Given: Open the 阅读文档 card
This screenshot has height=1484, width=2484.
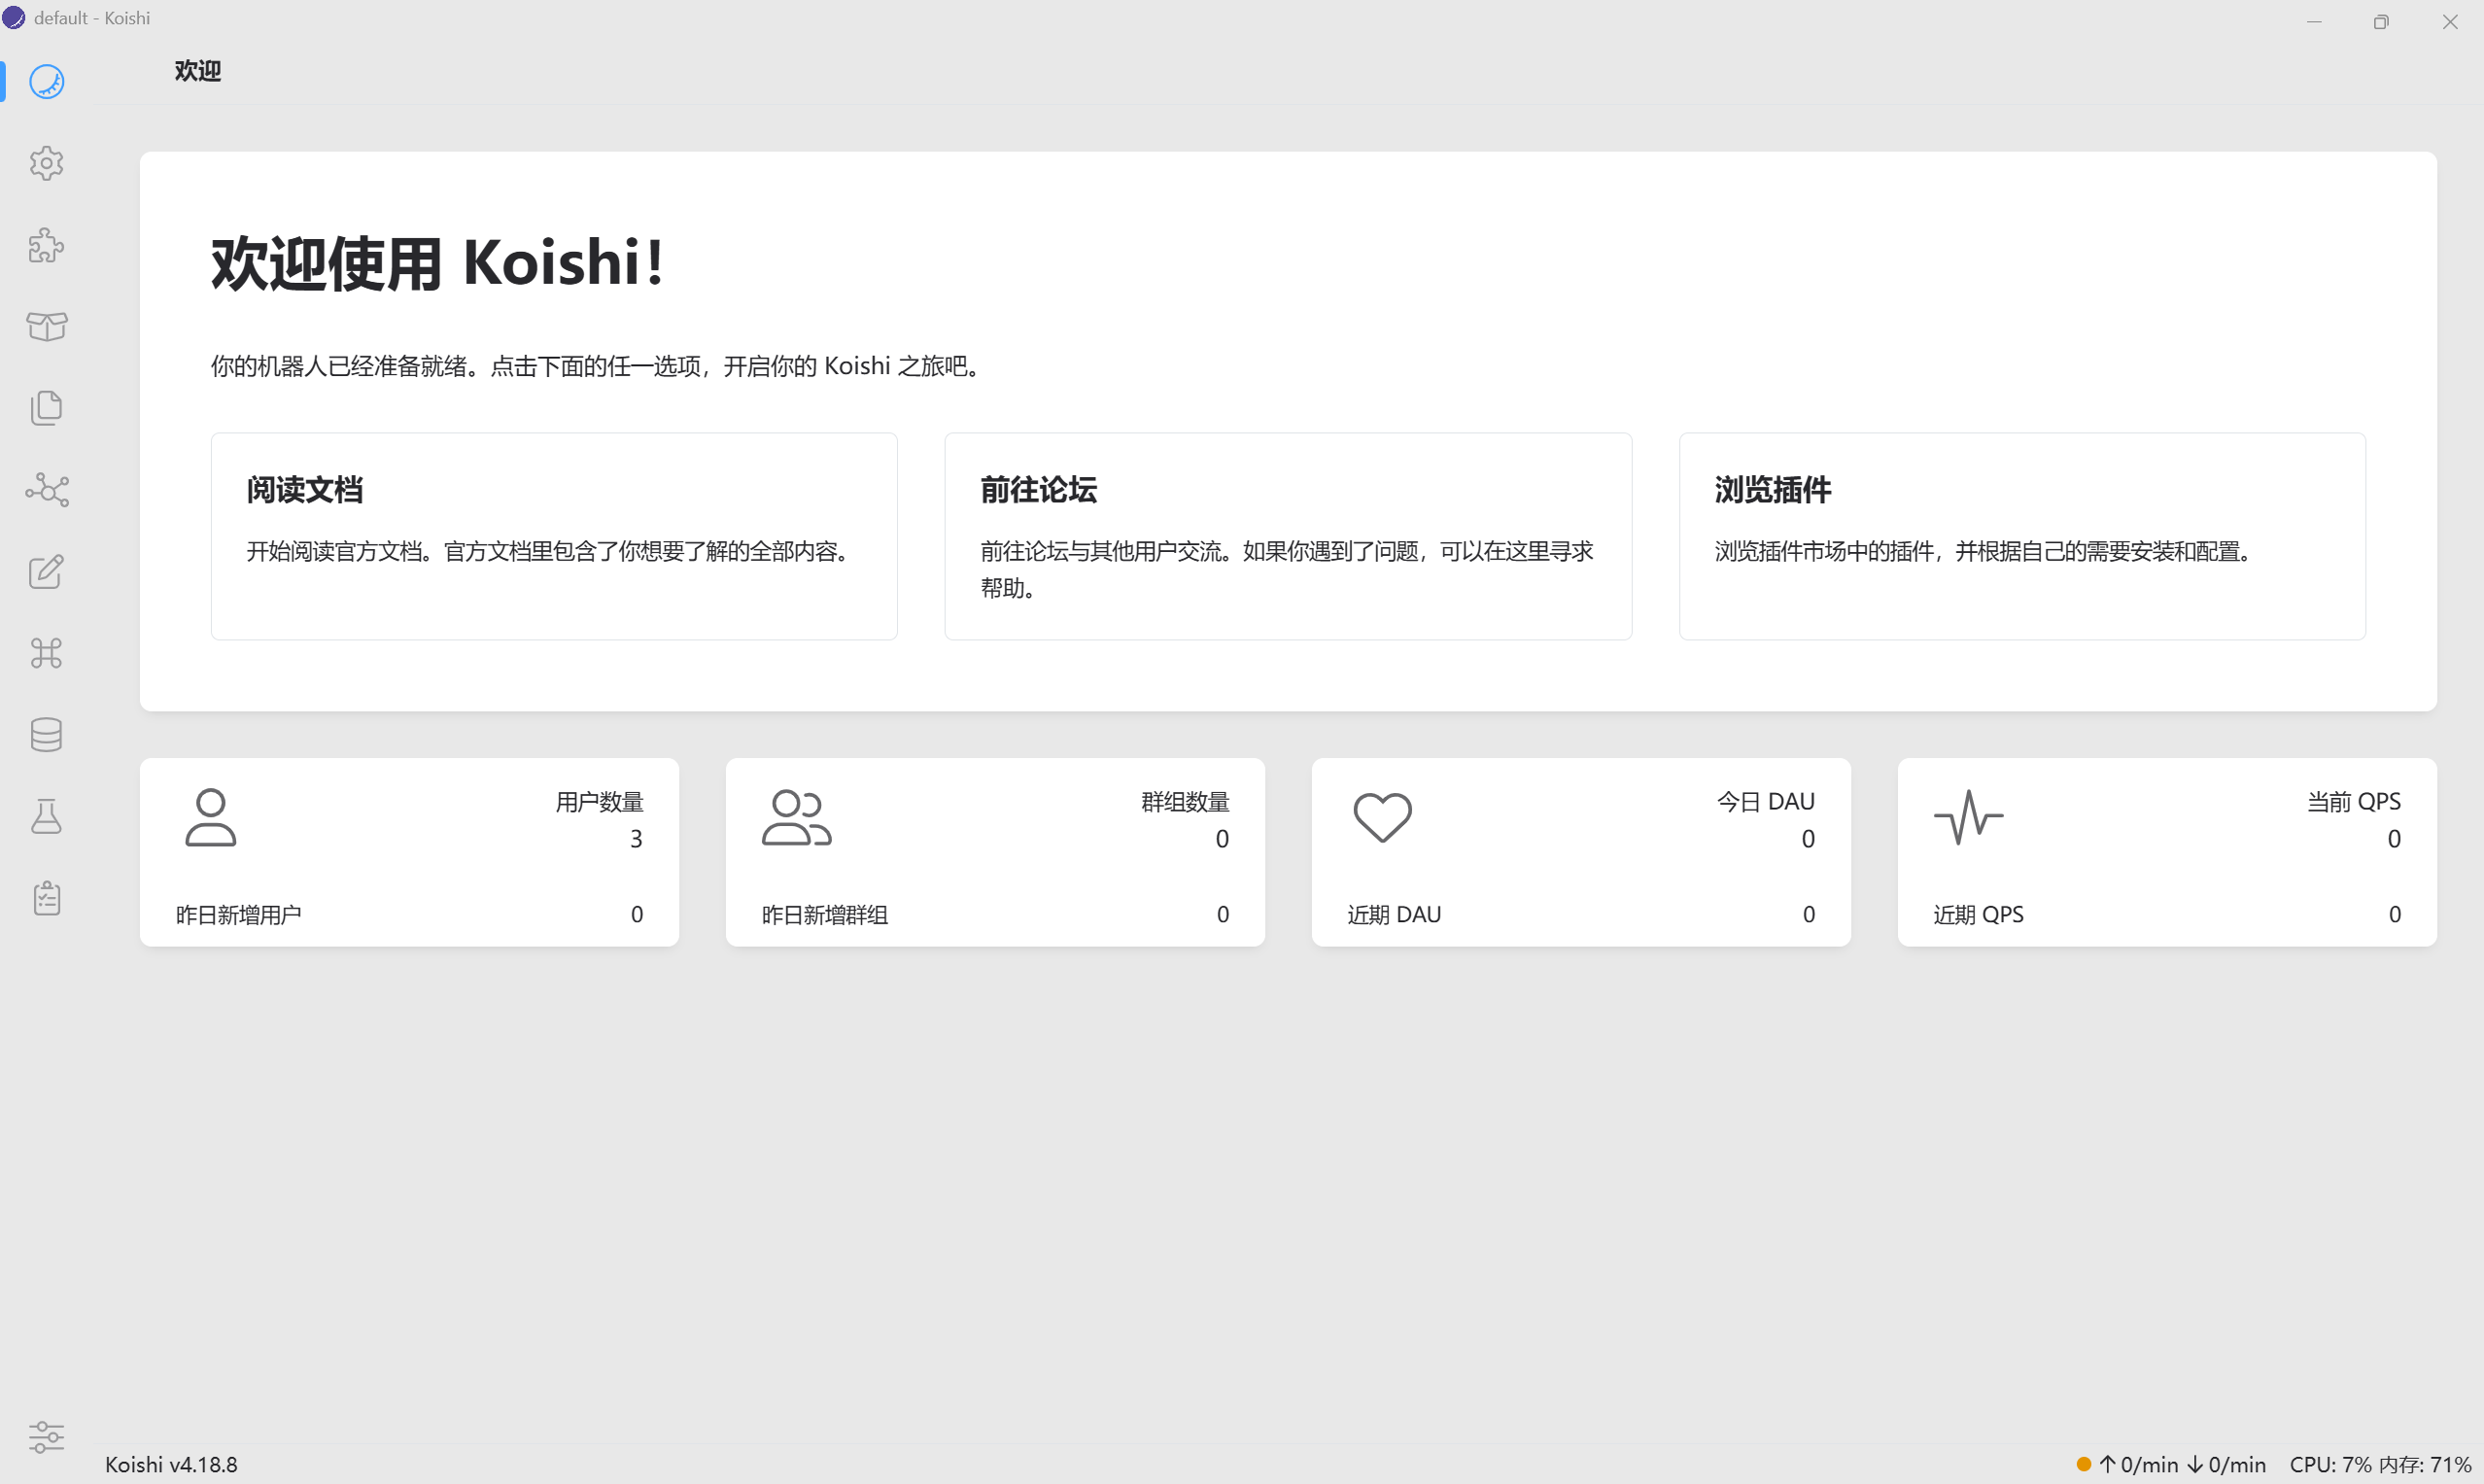Looking at the screenshot, I should click(x=554, y=536).
